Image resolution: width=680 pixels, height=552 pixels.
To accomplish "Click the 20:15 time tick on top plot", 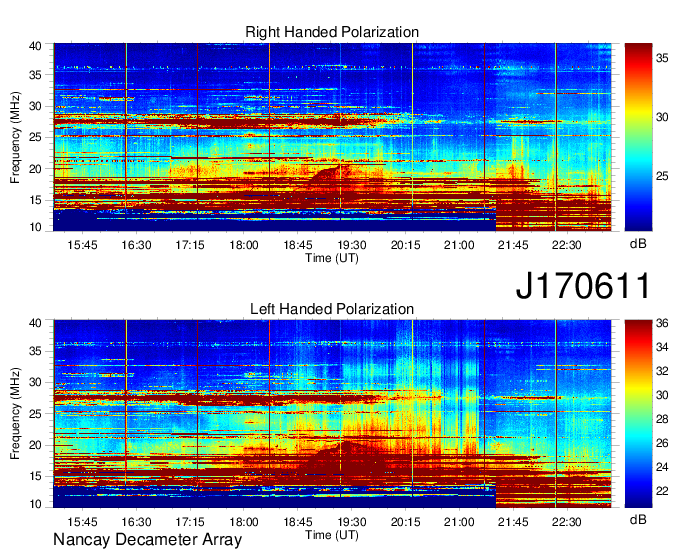I will [x=405, y=245].
